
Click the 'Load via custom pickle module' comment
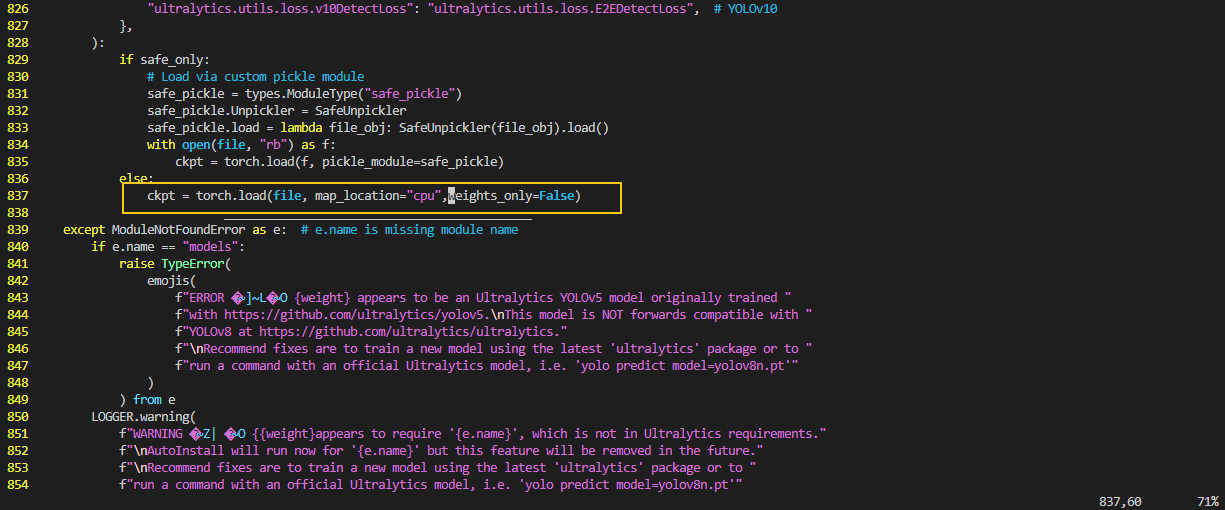pos(255,76)
